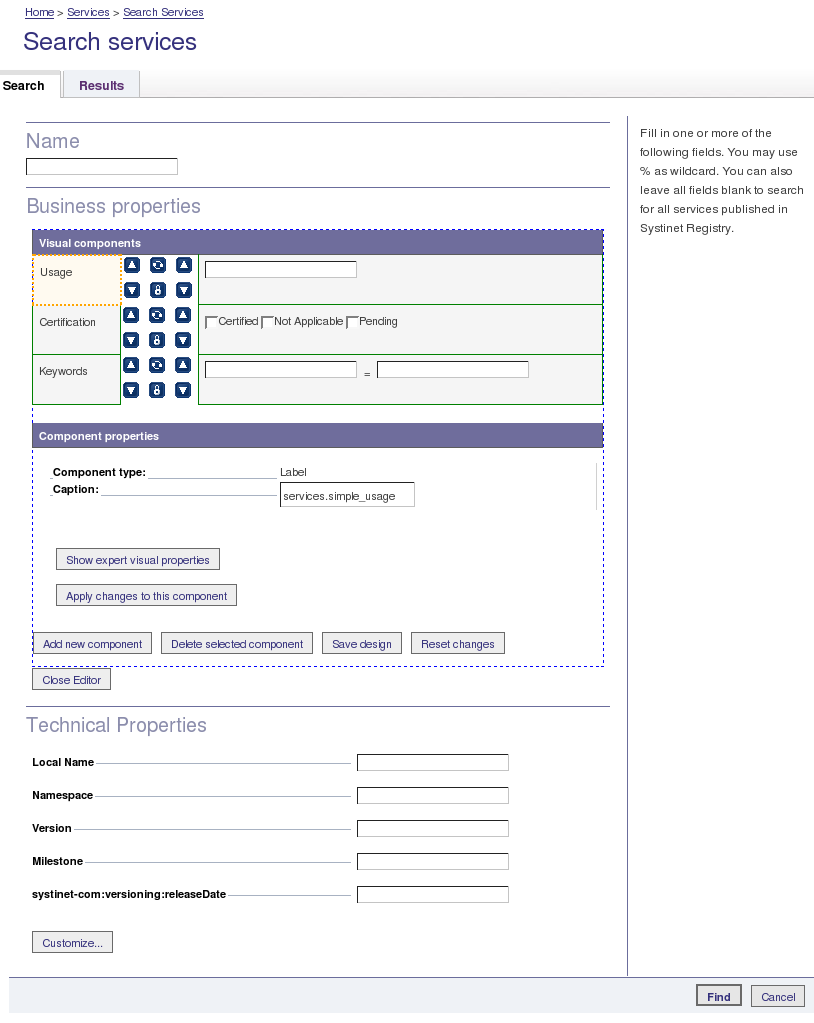Click the Component properties header

318,436
